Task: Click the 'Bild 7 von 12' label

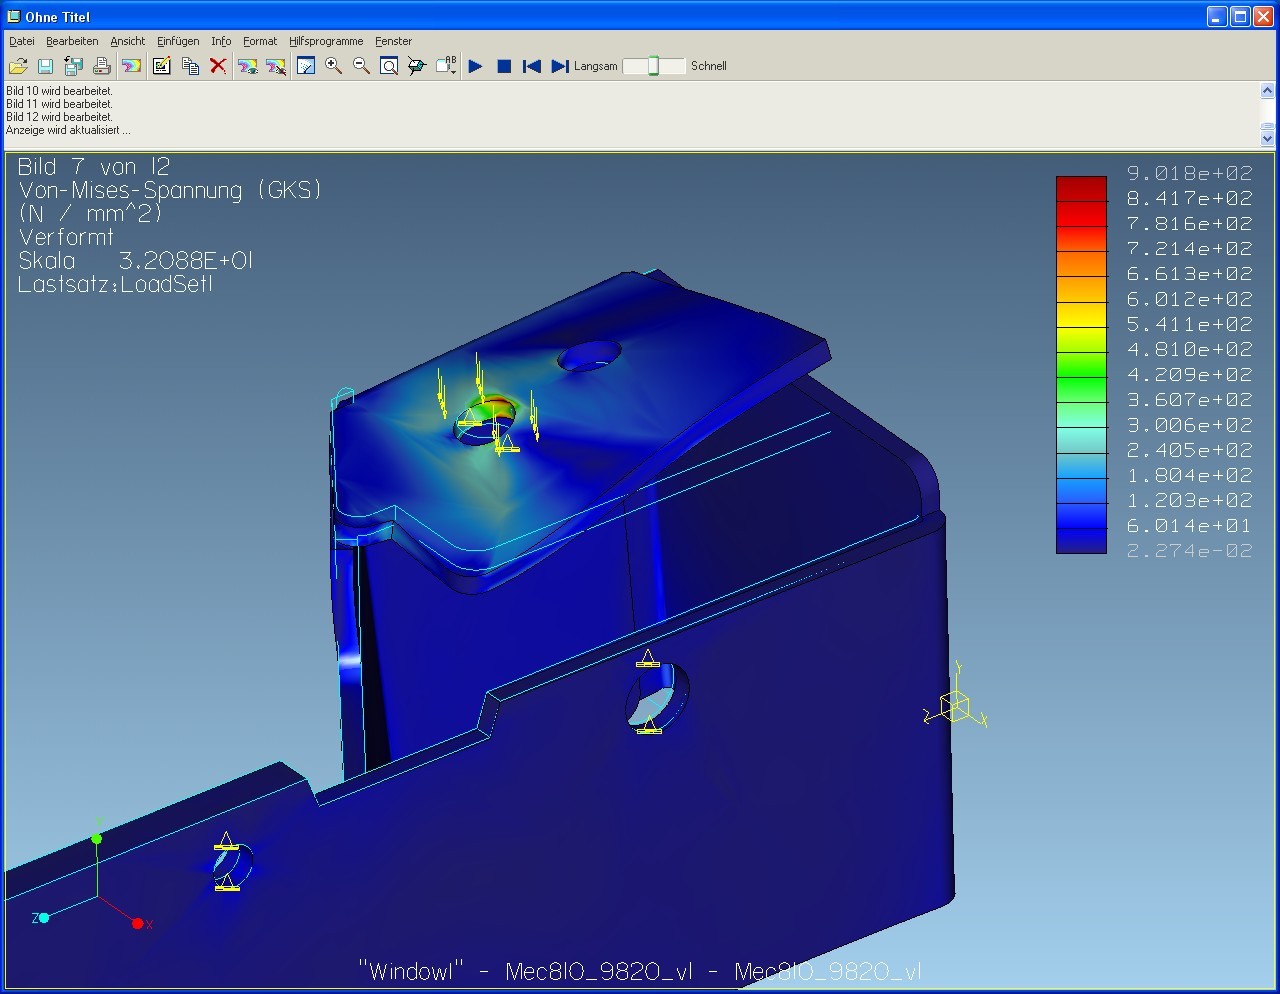Action: (x=94, y=167)
